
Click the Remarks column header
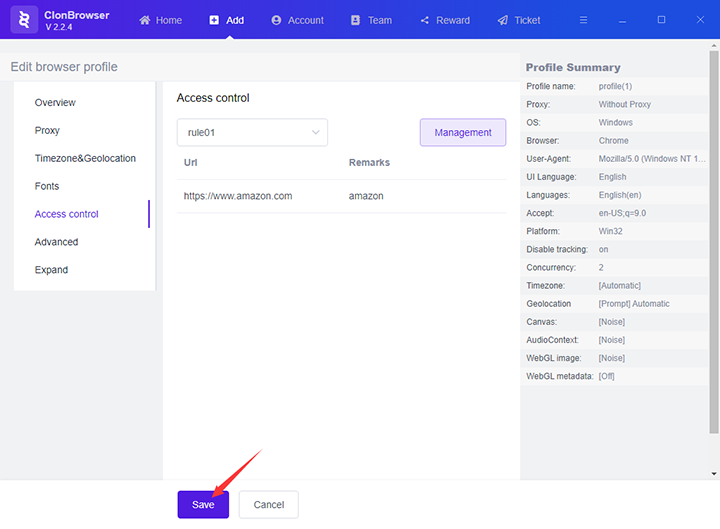tap(369, 163)
